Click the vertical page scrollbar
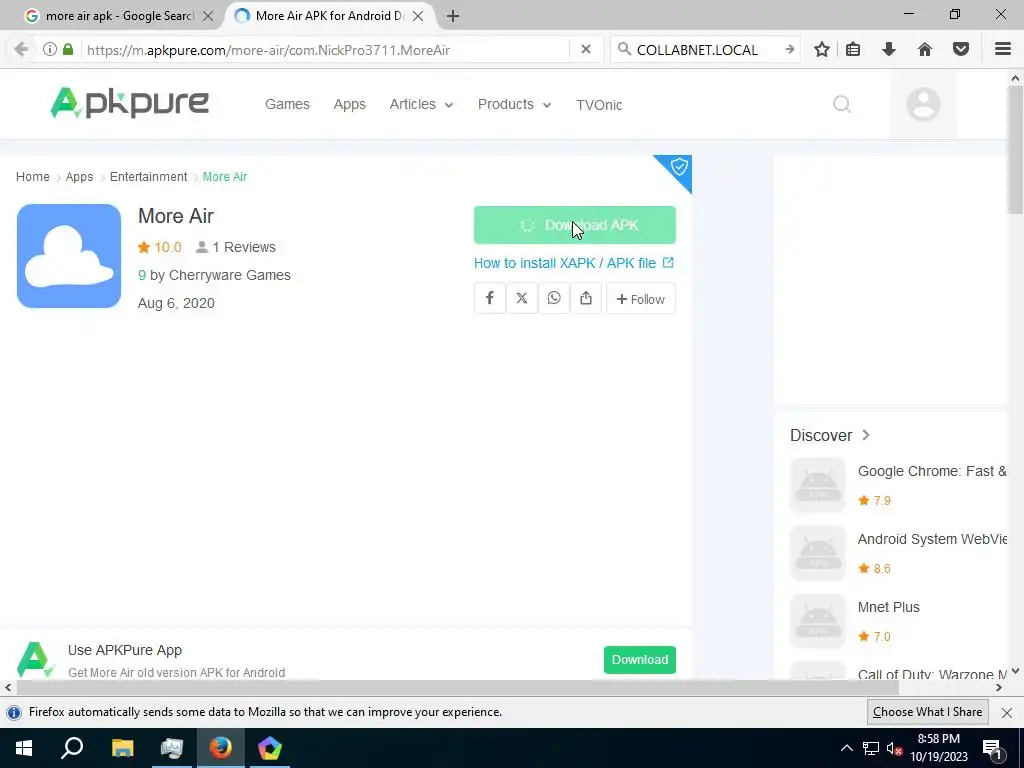The image size is (1024, 768). 1016,149
